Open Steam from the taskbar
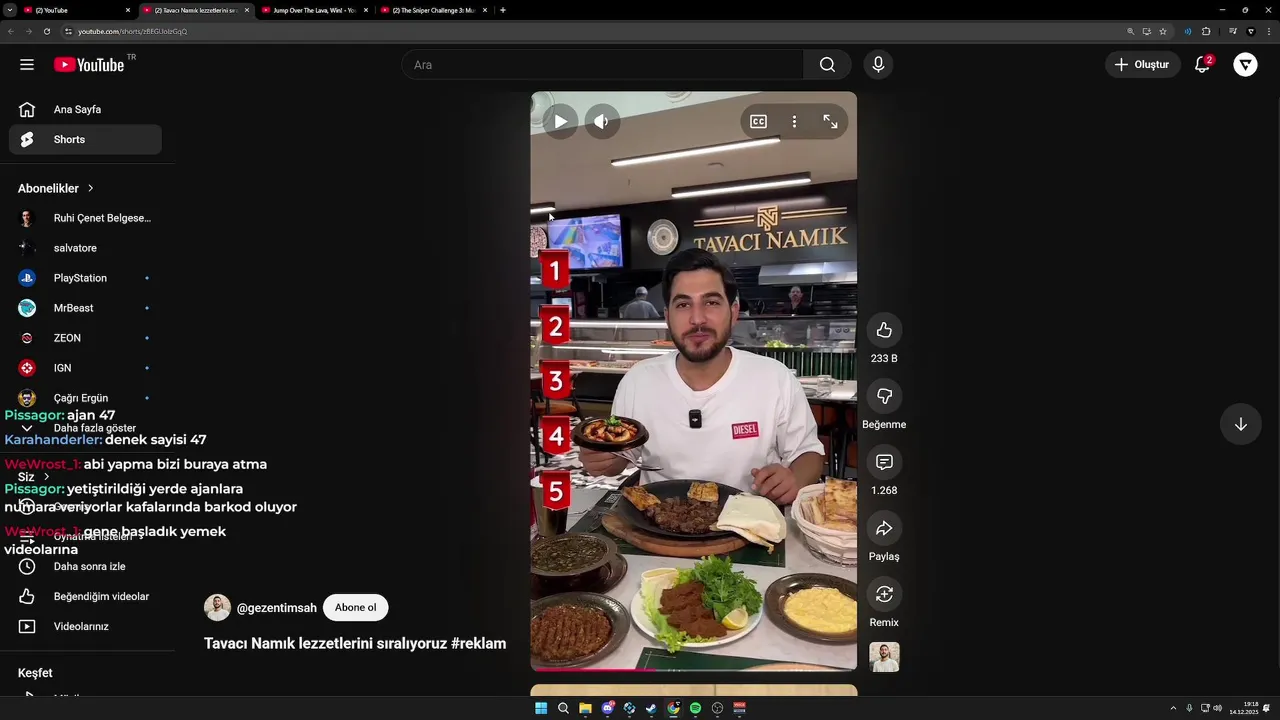Viewport: 1280px width, 720px height. (651, 708)
